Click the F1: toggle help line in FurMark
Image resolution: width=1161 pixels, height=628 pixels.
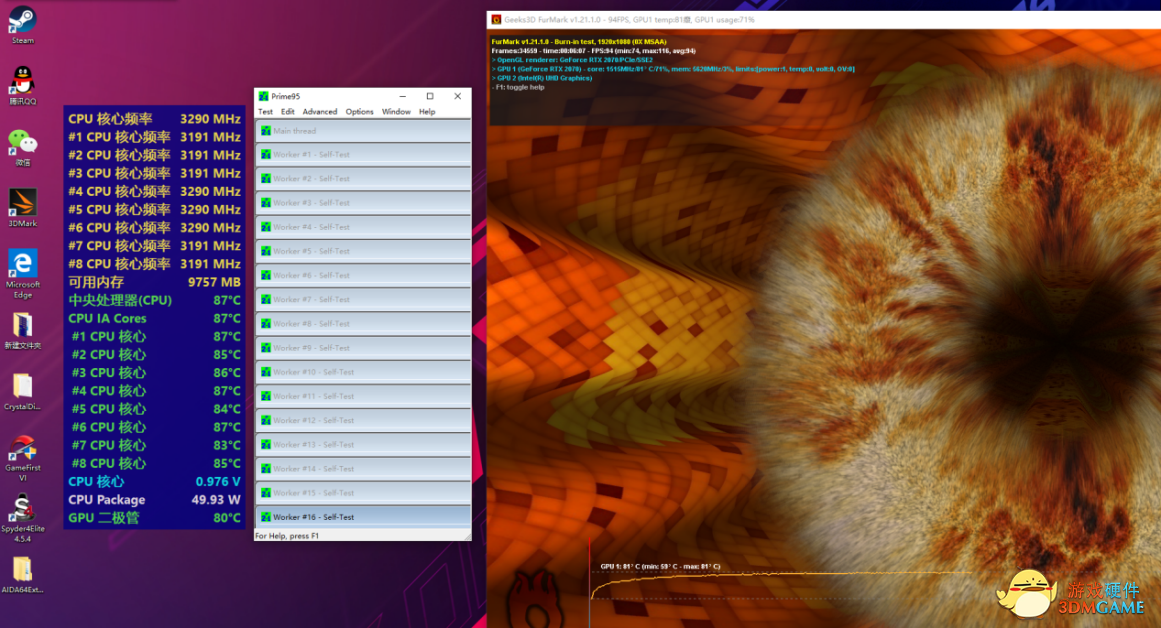pyautogui.click(x=518, y=87)
